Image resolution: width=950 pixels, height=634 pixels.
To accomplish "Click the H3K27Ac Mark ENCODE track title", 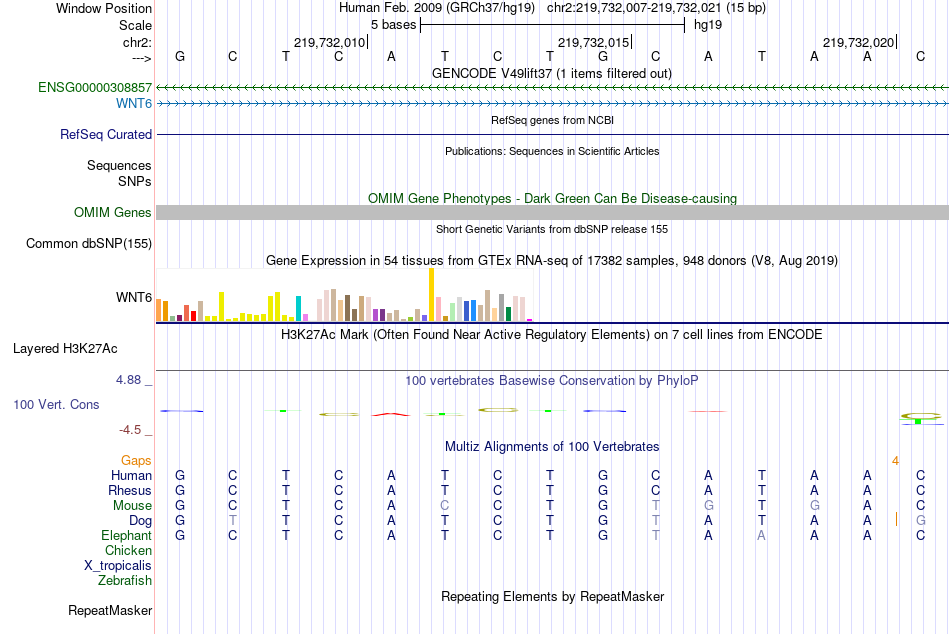I will point(552,335).
